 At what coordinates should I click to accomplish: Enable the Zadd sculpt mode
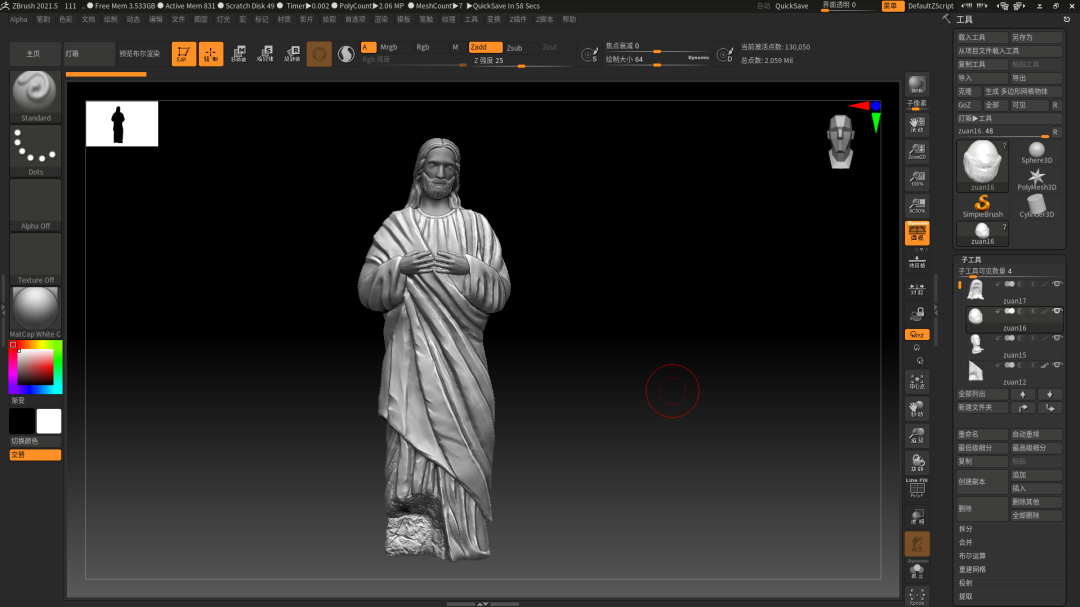coord(485,47)
